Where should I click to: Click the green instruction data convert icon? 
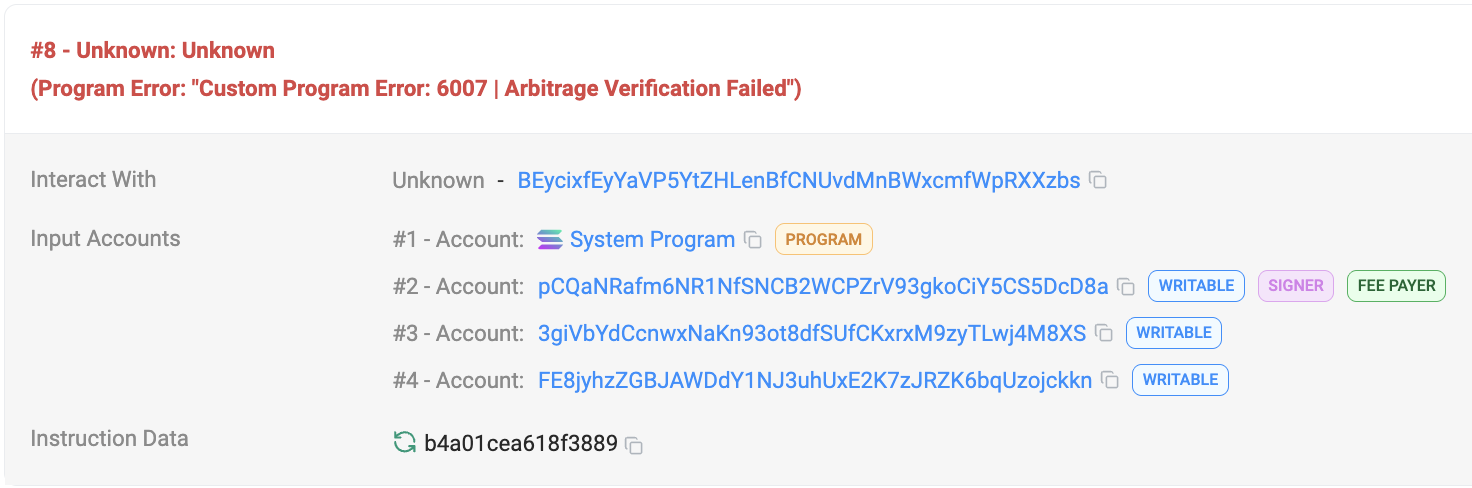point(404,443)
